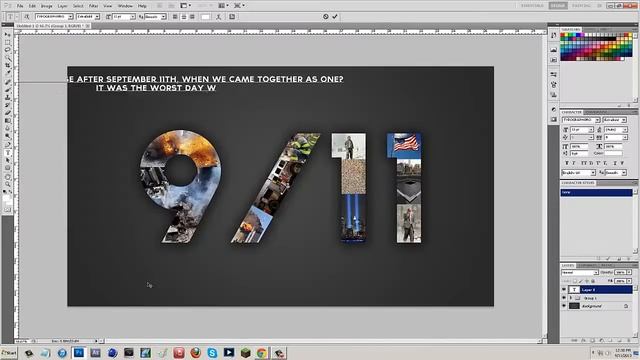Viewport: 640px width, 360px height.
Task: Select the Horizontal Type tool in toolbox
Action: point(7,153)
